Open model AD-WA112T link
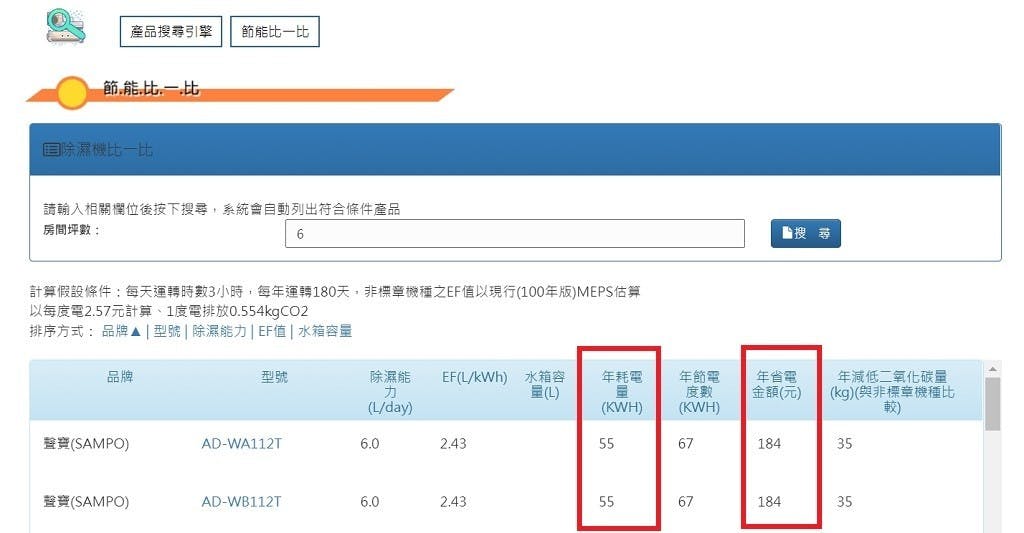 (242, 444)
